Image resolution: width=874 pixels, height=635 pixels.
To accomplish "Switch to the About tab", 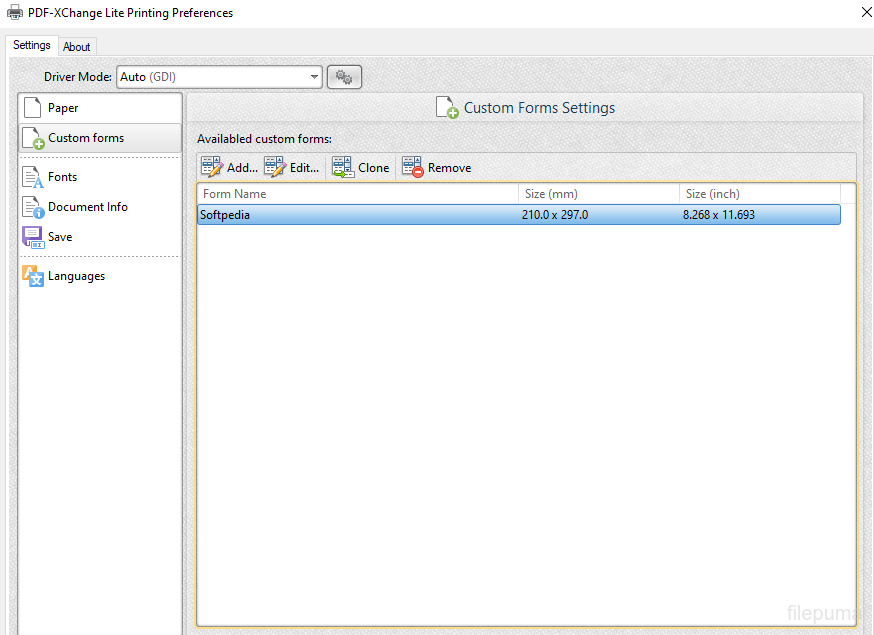I will tap(77, 46).
